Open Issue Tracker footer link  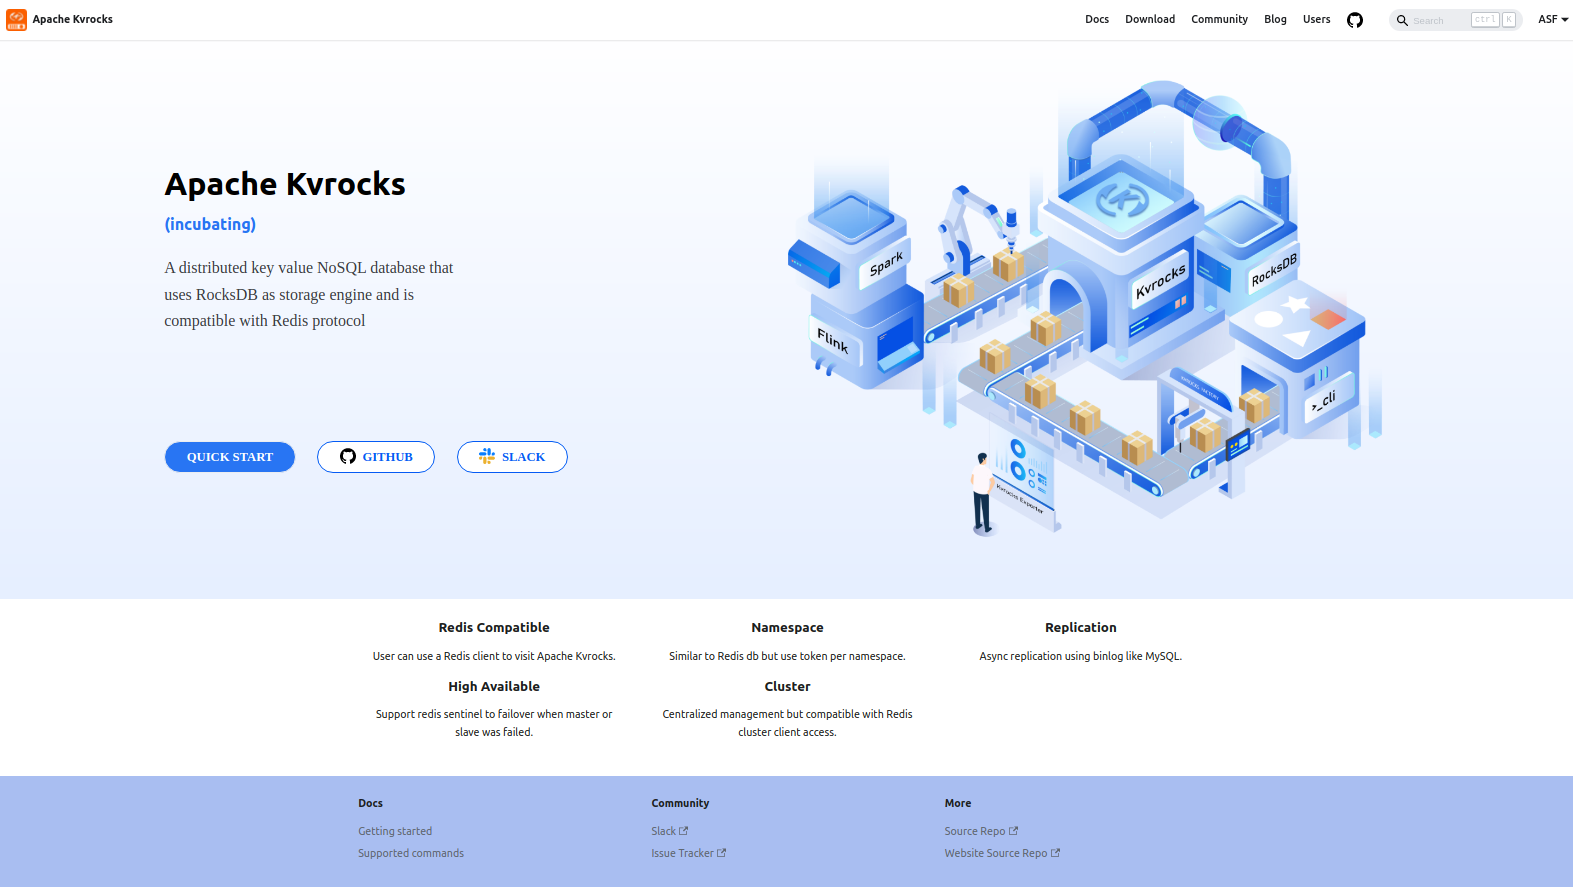coord(689,853)
